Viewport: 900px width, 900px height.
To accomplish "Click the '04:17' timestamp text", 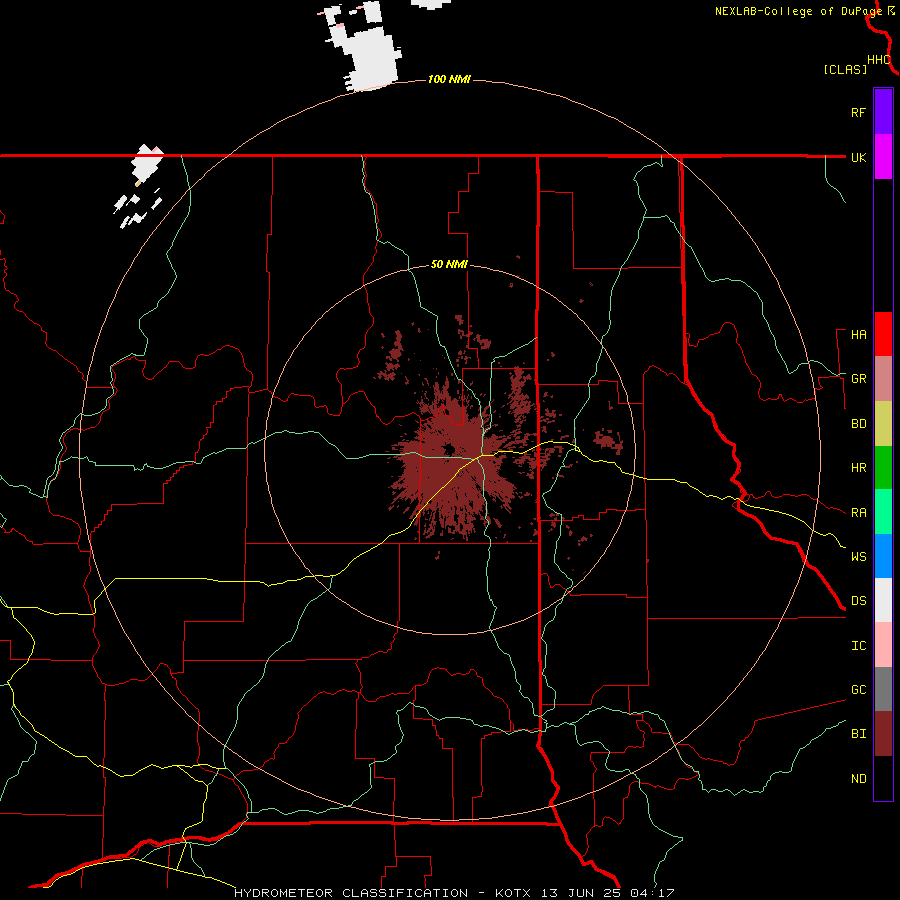I will [652, 893].
